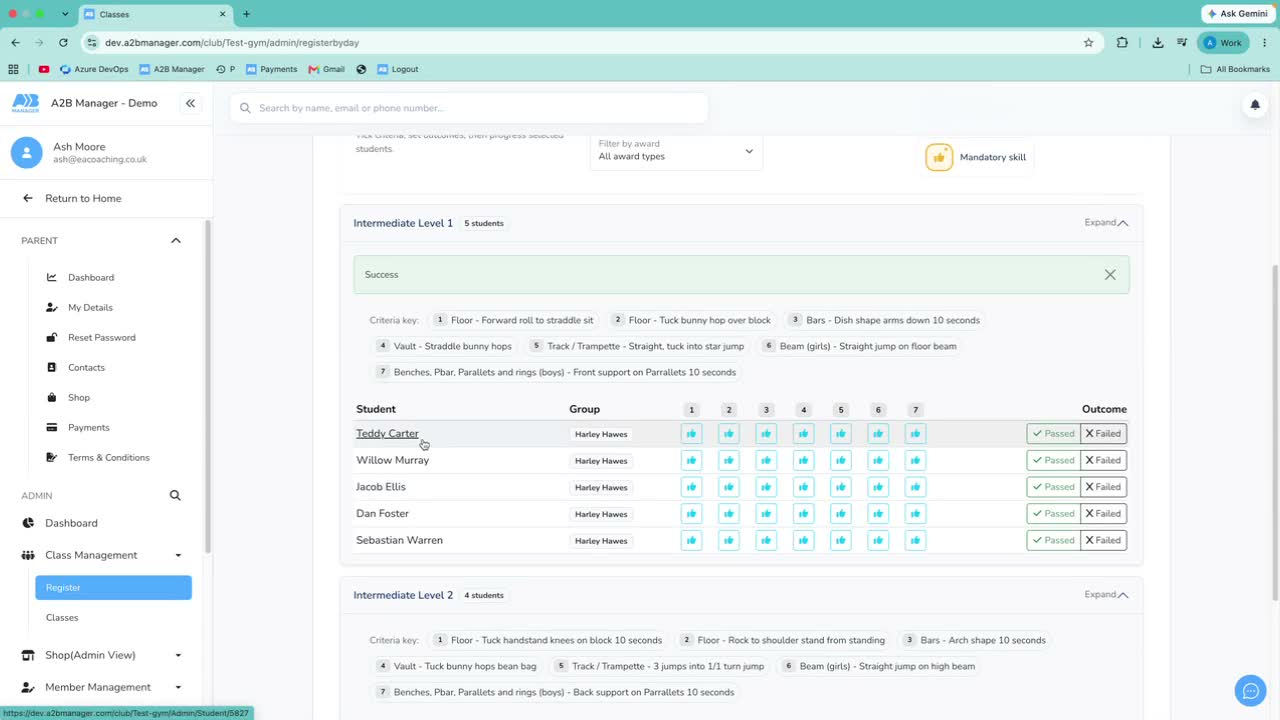Open My Details in the sidebar
Viewport: 1280px width, 720px height.
[x=90, y=307]
